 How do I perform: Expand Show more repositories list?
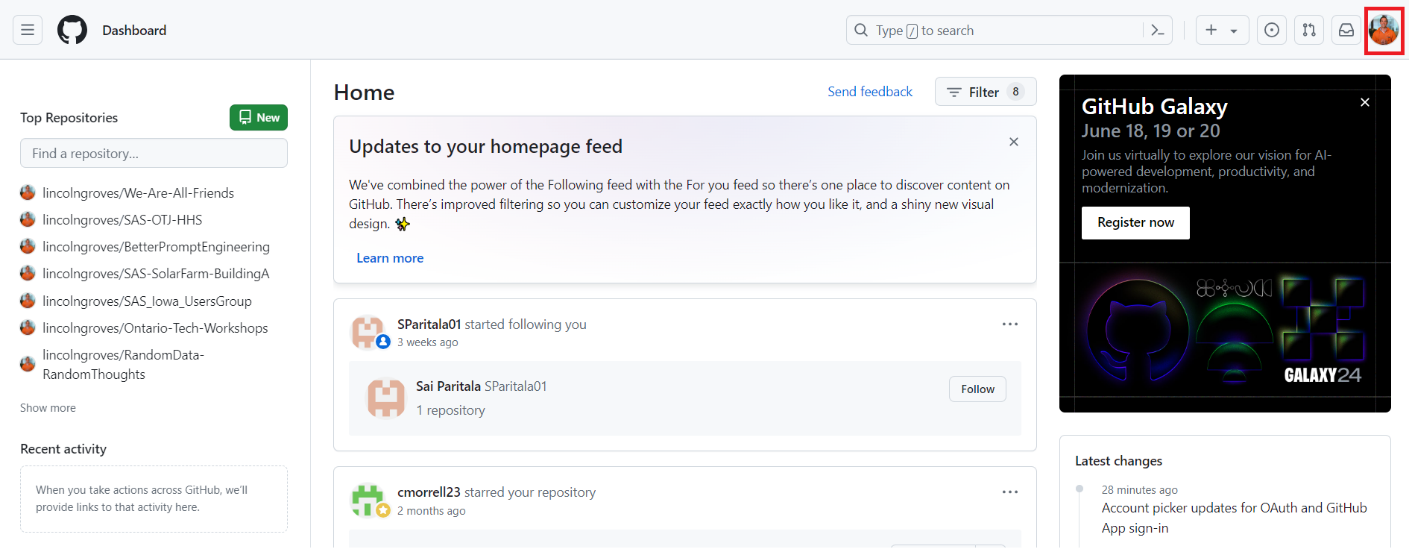48,408
